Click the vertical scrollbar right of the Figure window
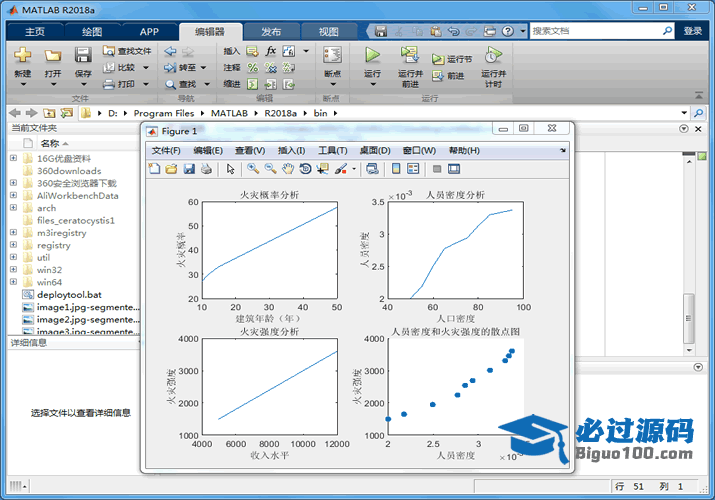Viewport: 715px width, 500px height. coord(687,318)
